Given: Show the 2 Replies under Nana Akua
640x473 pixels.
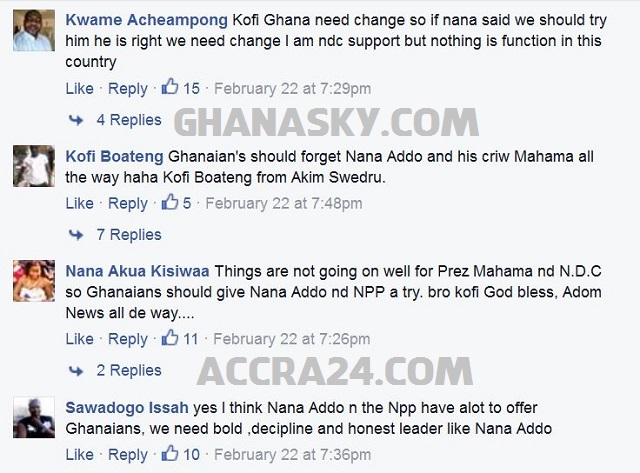Looking at the screenshot, I should [x=129, y=371].
